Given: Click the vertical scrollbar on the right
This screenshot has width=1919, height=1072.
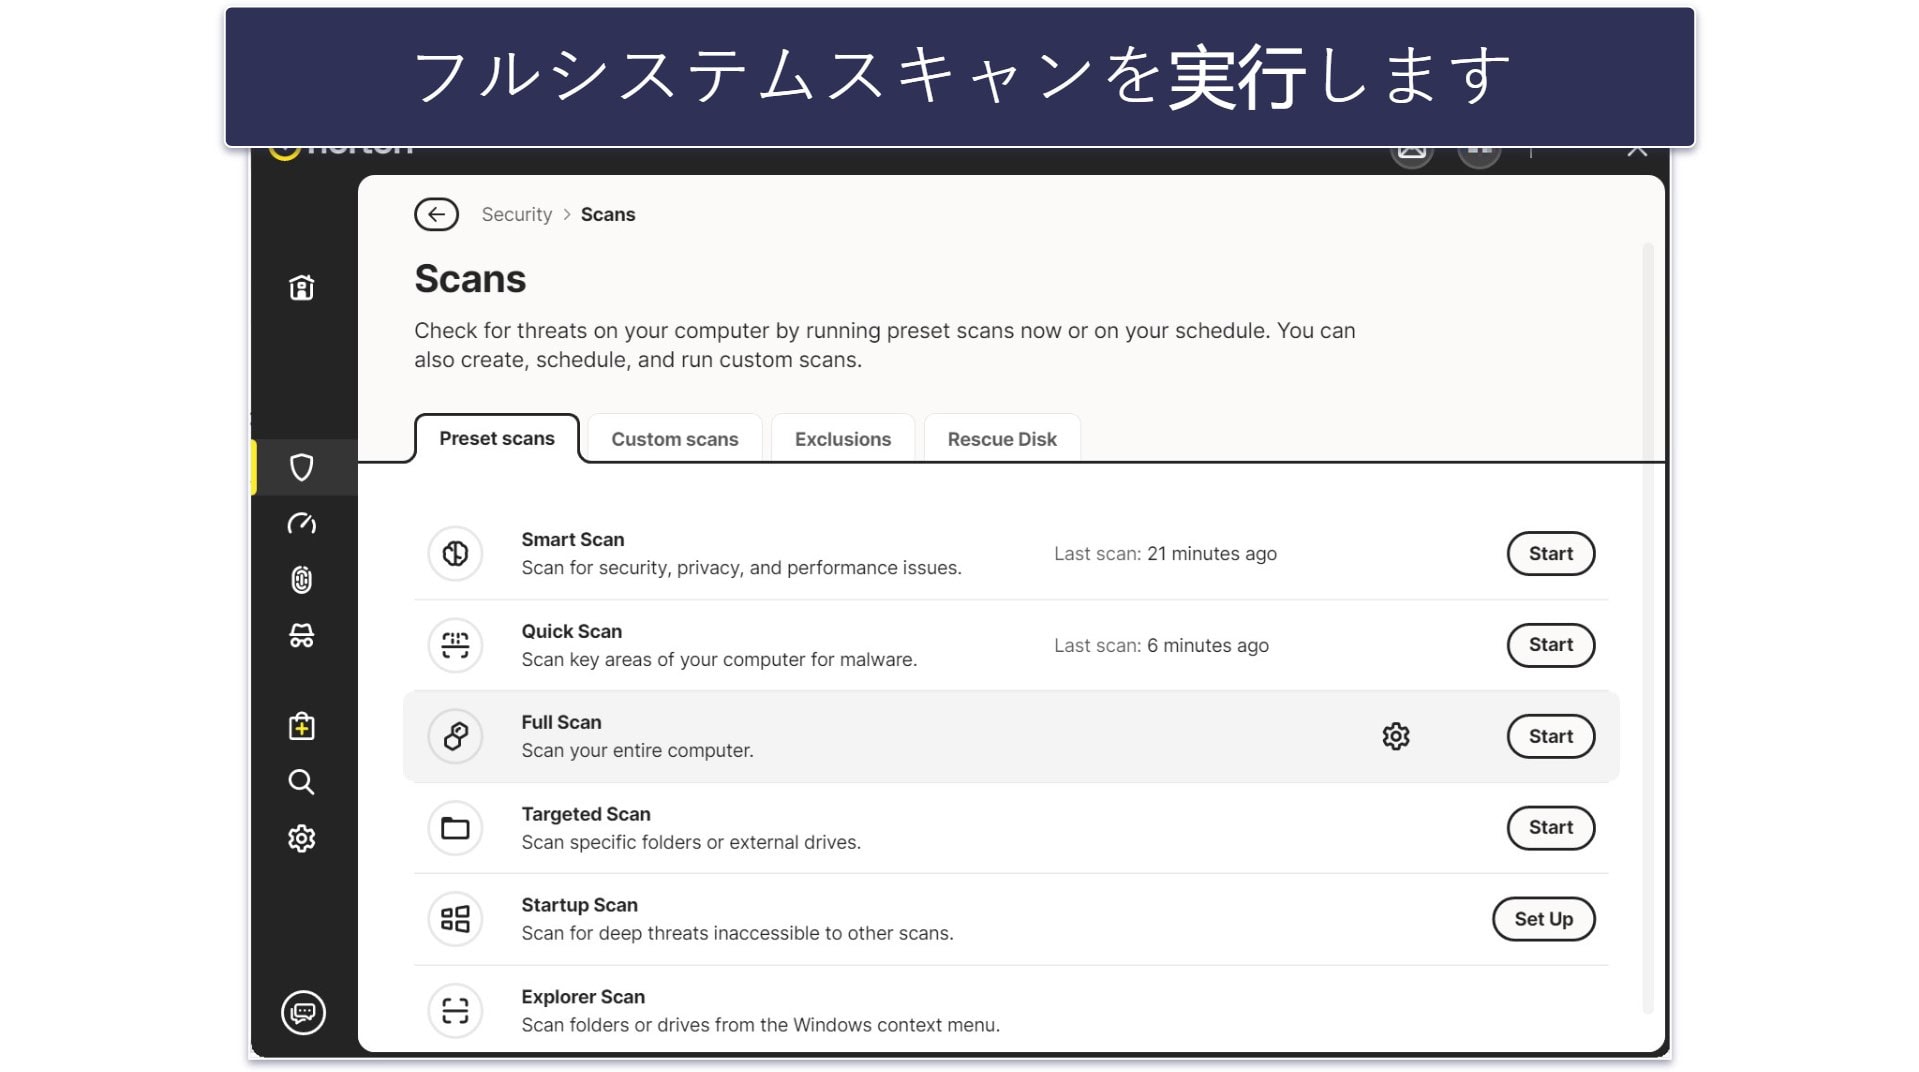Looking at the screenshot, I should pyautogui.click(x=1648, y=628).
